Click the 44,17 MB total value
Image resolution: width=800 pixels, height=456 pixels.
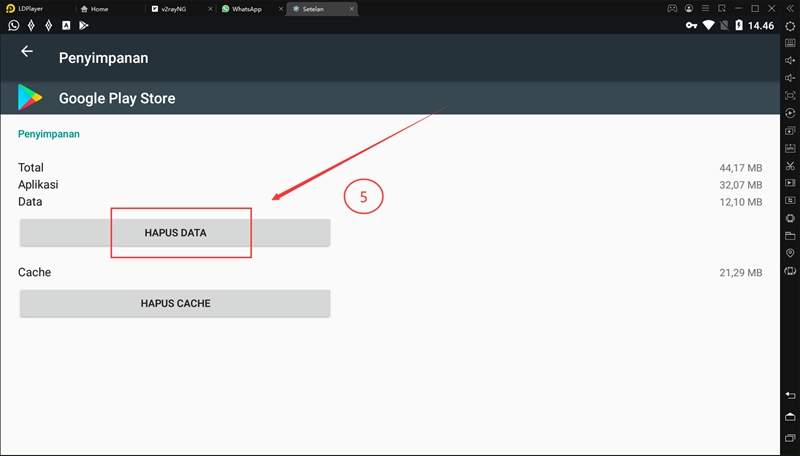pos(740,168)
